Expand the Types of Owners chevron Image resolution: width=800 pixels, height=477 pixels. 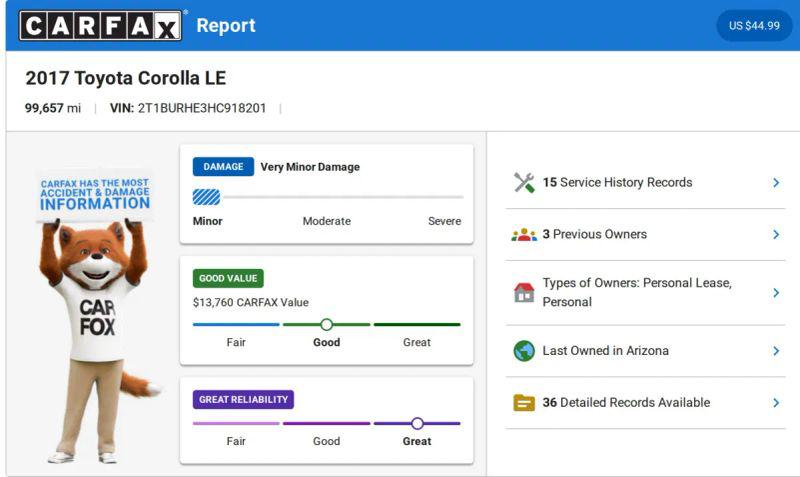776,293
